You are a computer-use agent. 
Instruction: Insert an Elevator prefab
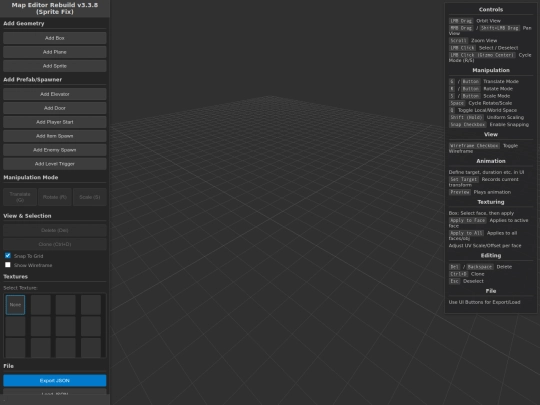click(55, 94)
